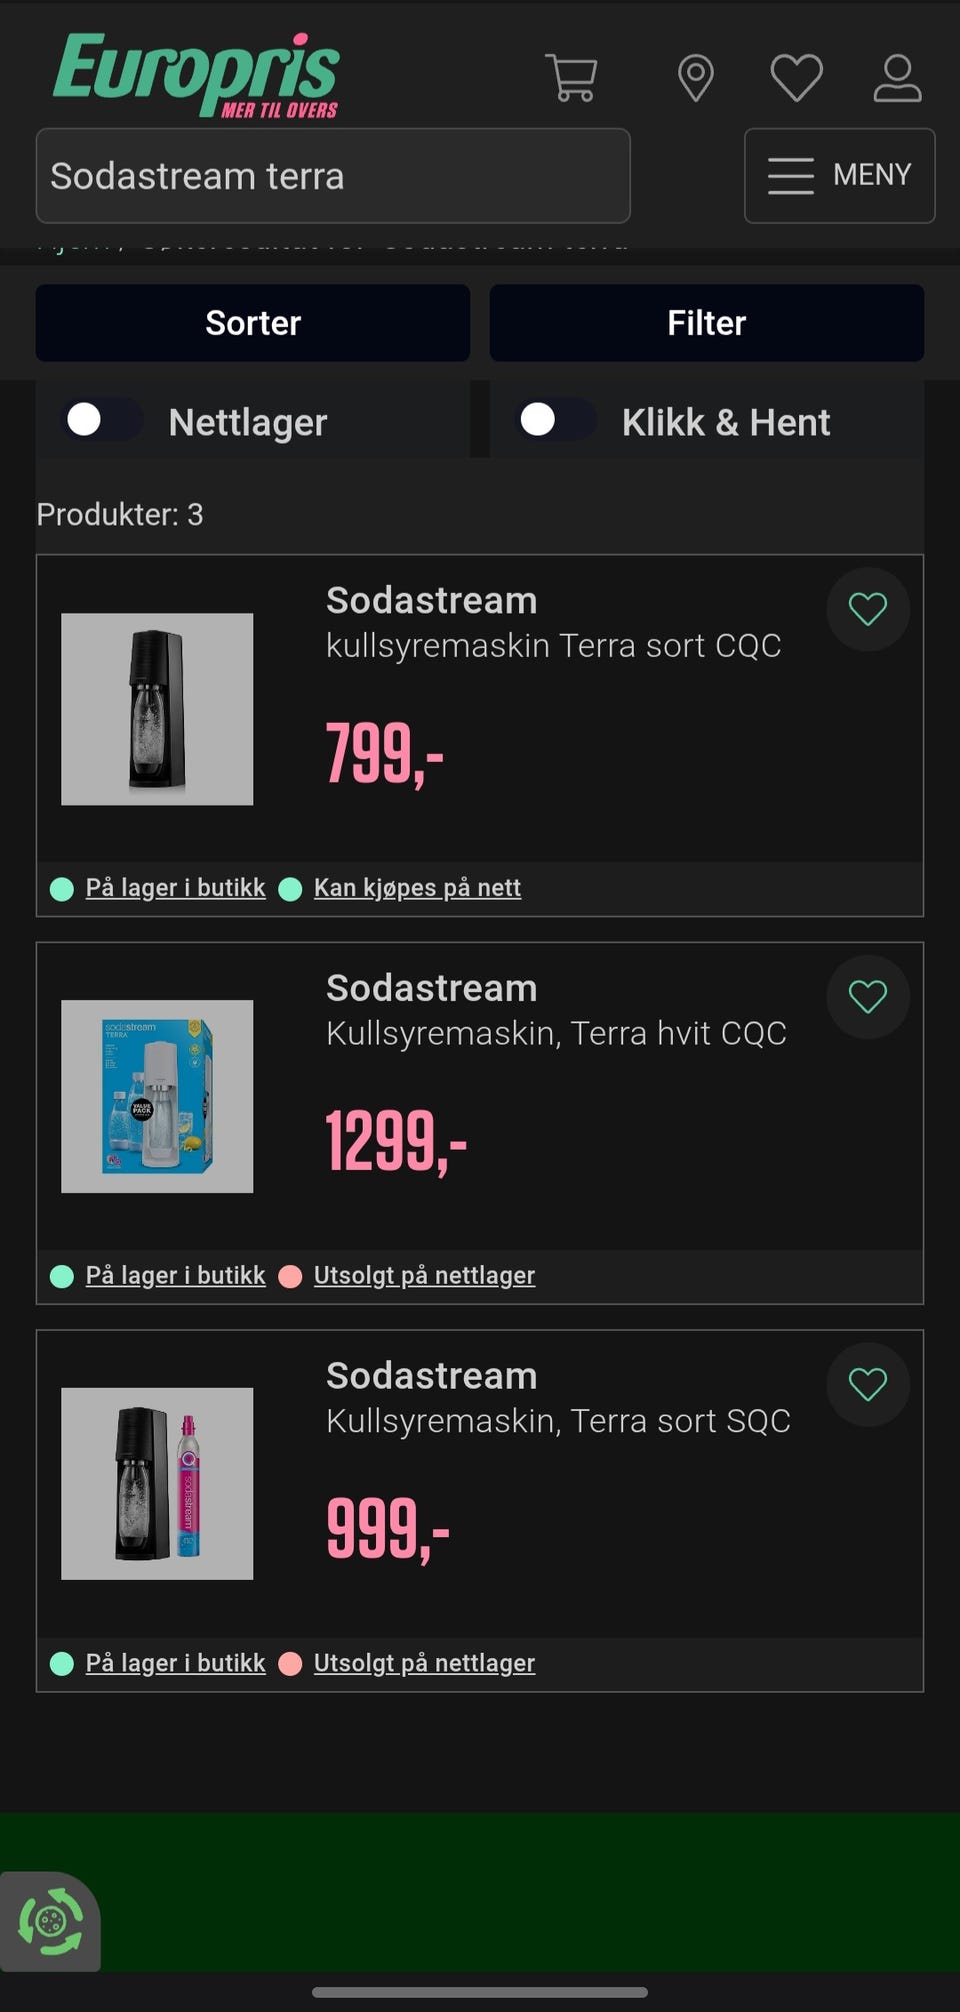
Task: Click 'På lager i butikk' for Terra sort SQC
Action: coord(175,1663)
